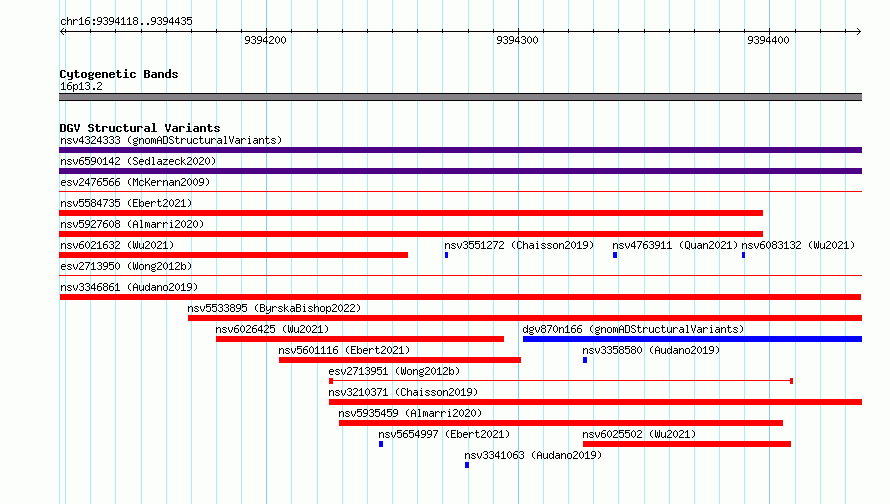This screenshot has height=504, width=890.
Task: Click the red nsv3346861 variant bar
Action: click(x=460, y=297)
